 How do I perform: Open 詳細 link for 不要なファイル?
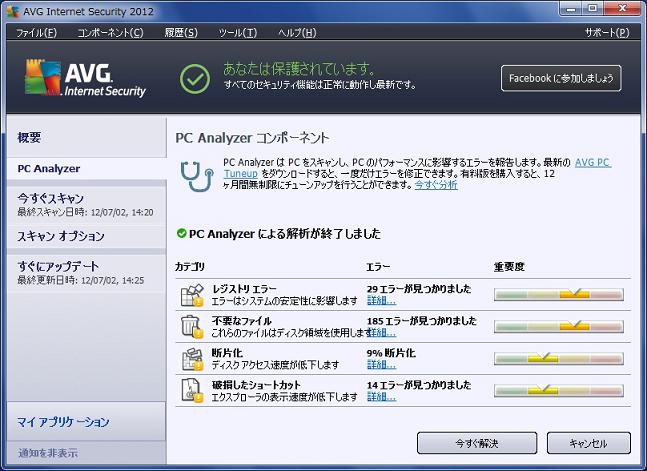click(x=381, y=332)
